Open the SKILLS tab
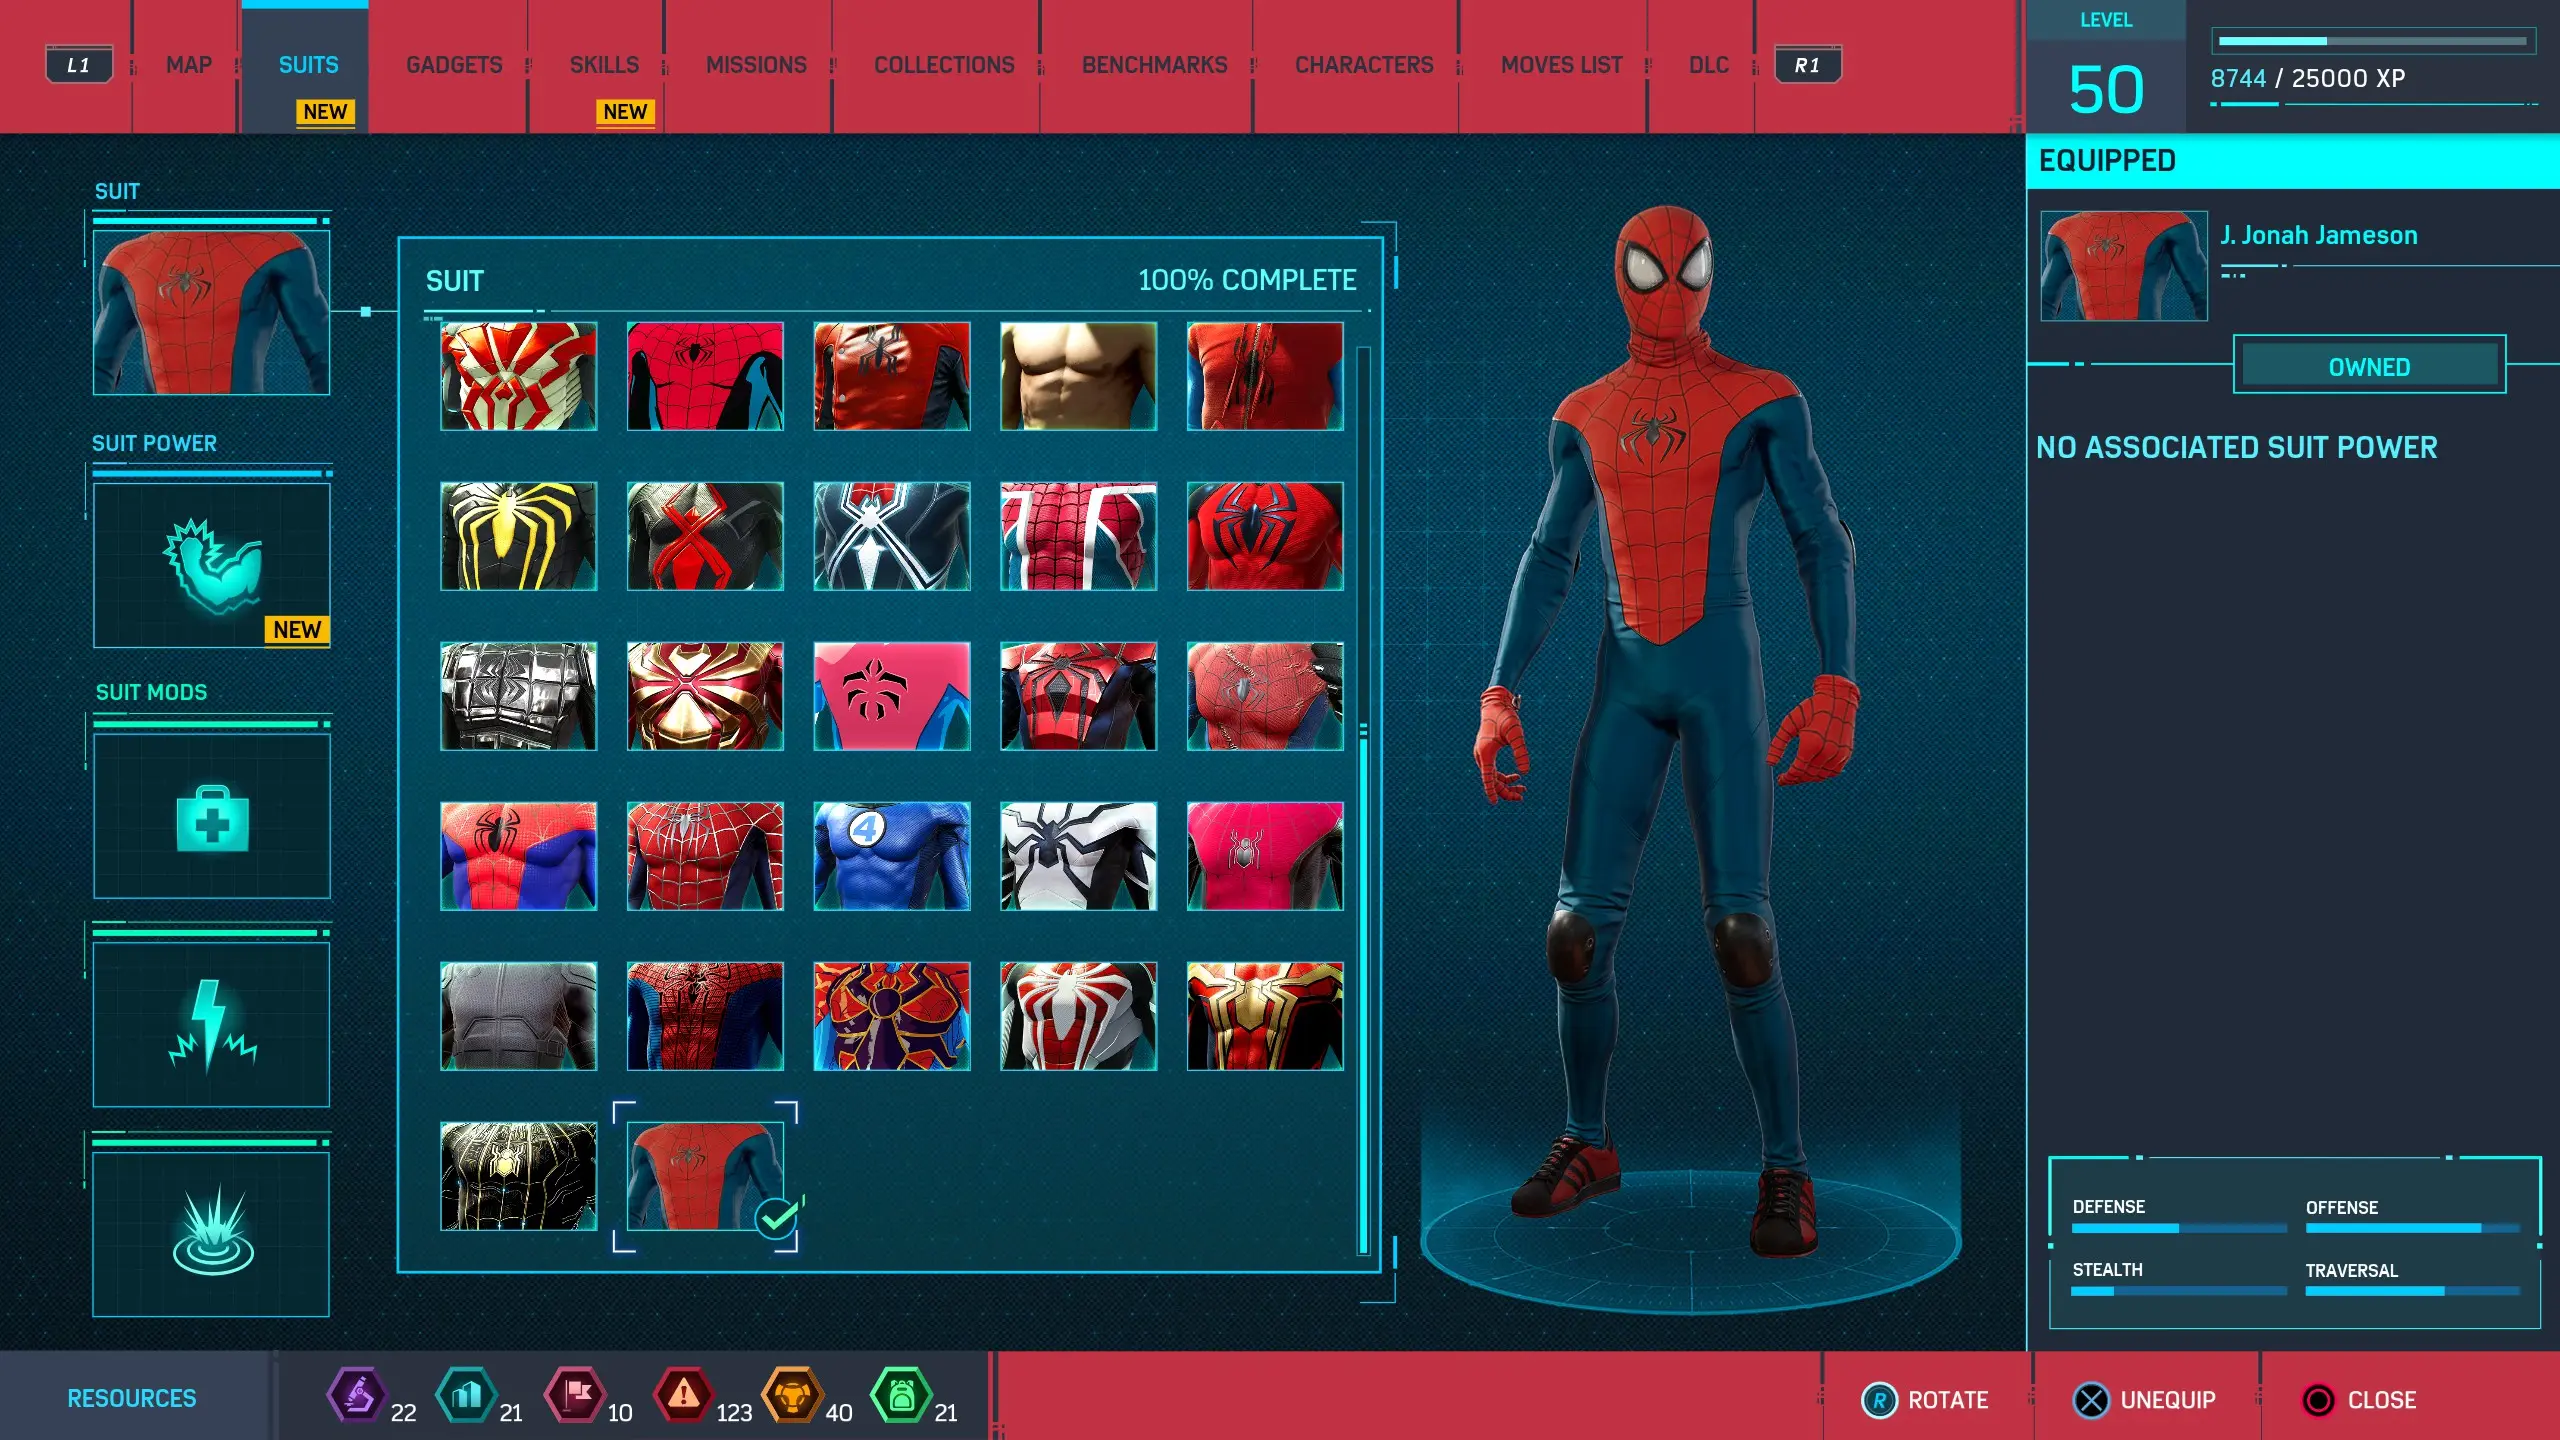The image size is (2560, 1440). point(604,65)
